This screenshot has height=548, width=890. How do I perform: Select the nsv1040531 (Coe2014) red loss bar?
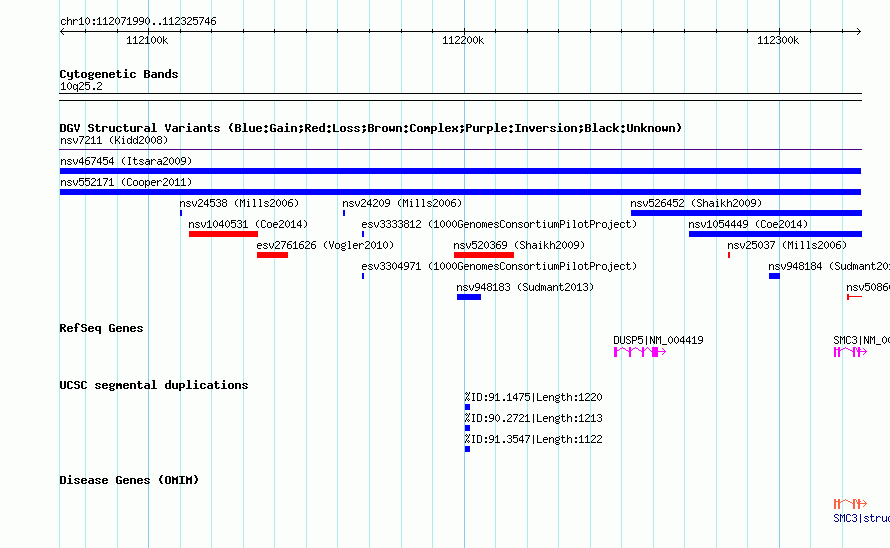[x=223, y=234]
